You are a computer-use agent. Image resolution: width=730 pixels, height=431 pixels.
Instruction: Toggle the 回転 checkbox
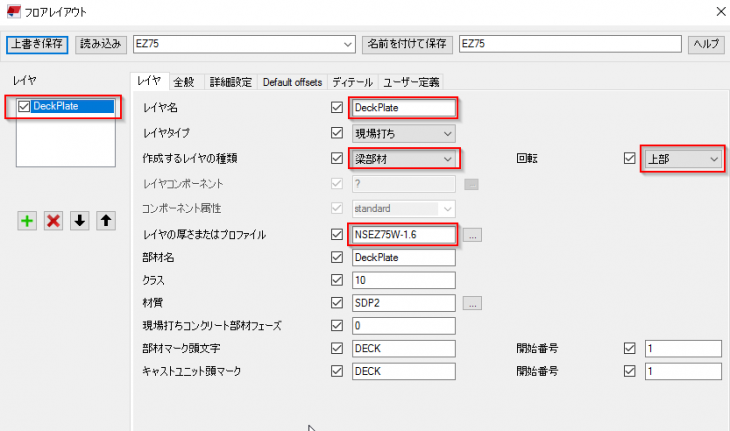pyautogui.click(x=629, y=158)
